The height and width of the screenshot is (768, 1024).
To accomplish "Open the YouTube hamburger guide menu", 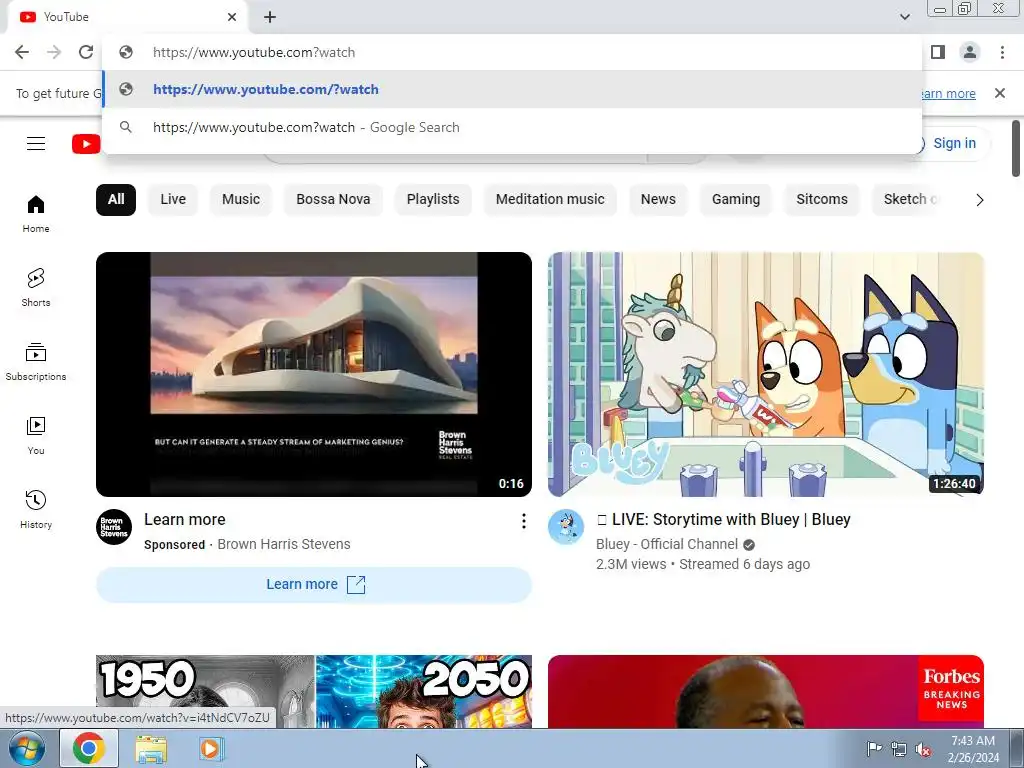I will pyautogui.click(x=36, y=144).
